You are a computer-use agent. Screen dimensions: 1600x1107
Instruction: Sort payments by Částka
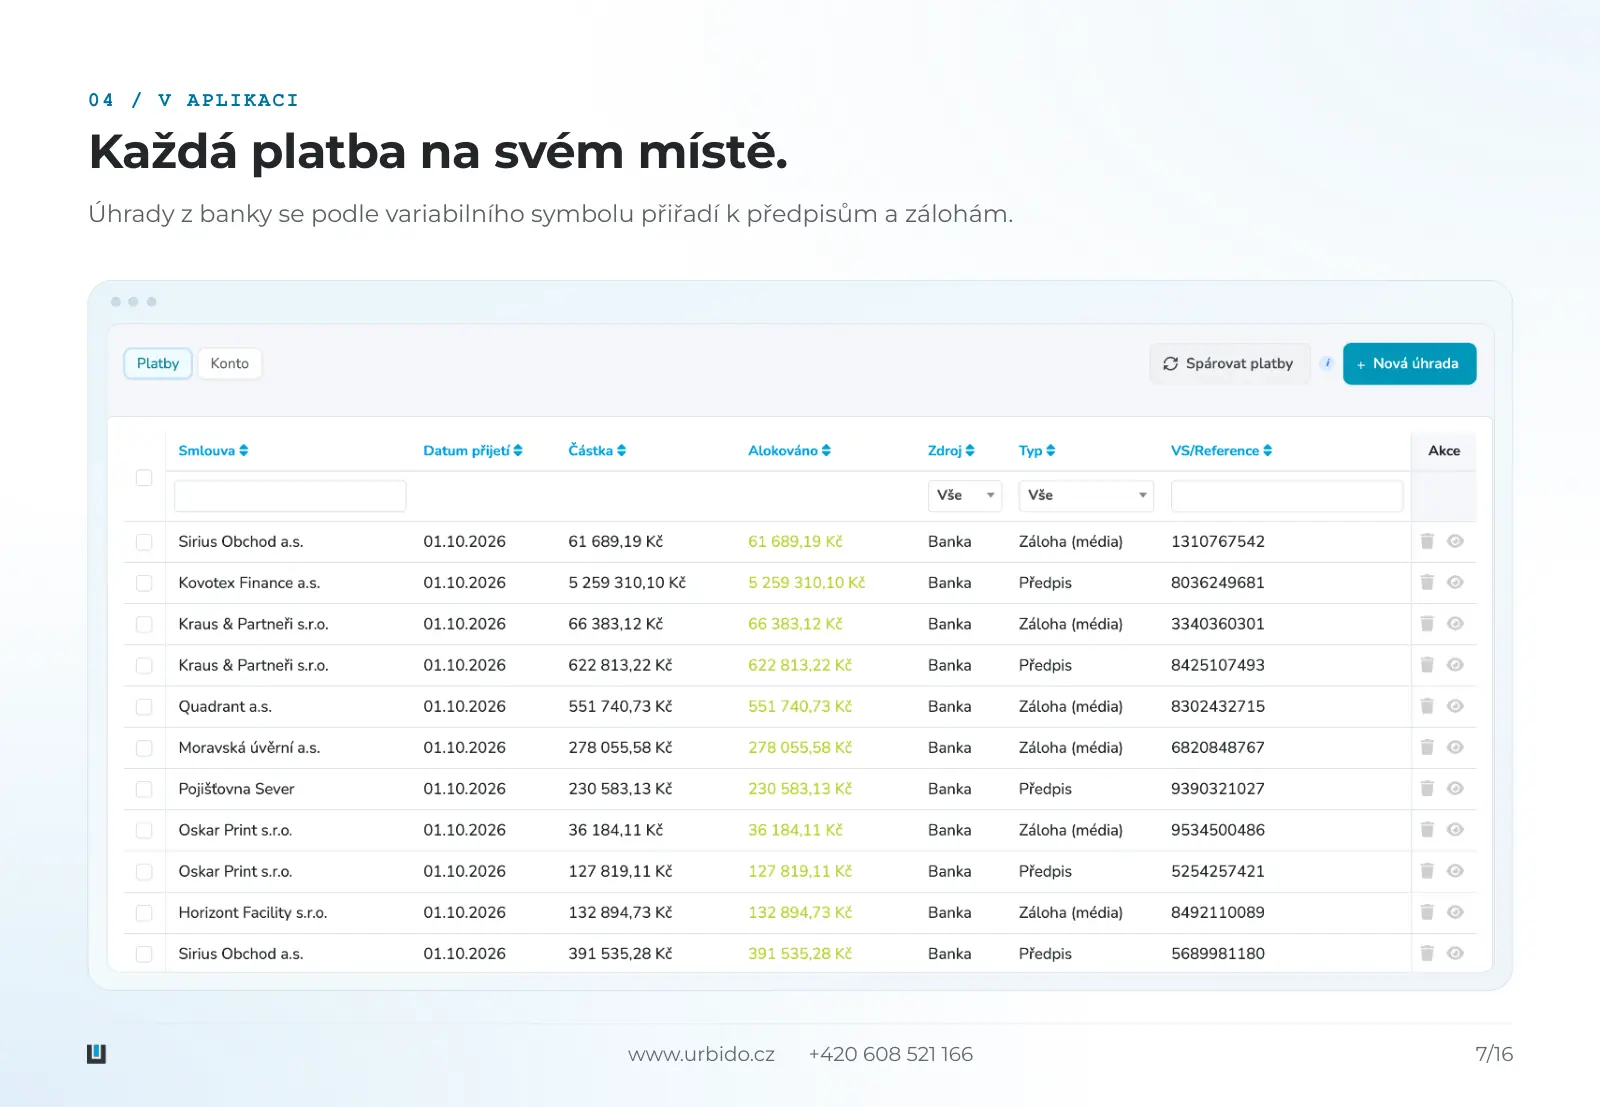[597, 451]
